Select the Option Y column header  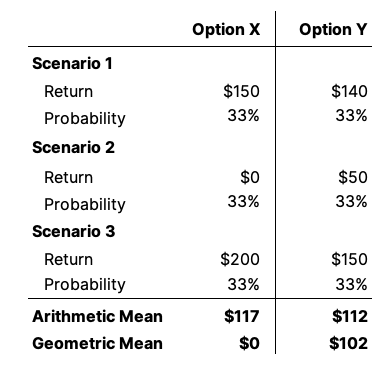333,30
